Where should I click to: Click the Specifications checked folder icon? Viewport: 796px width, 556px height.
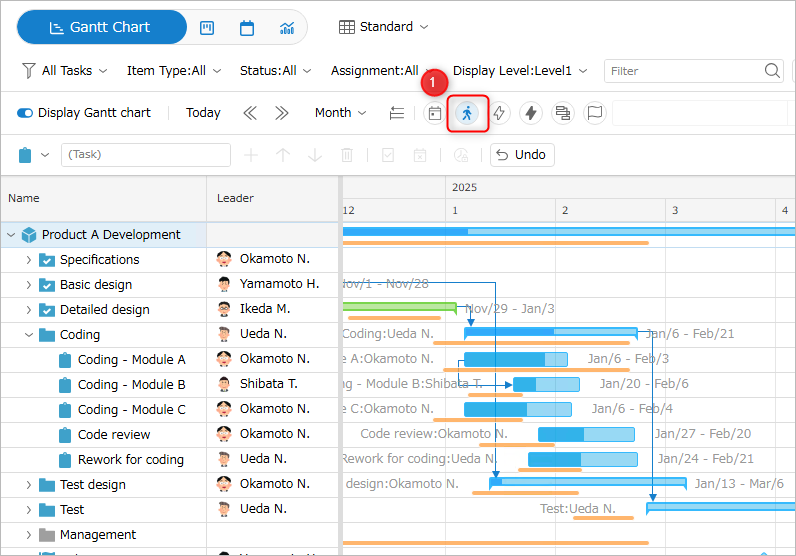47,260
